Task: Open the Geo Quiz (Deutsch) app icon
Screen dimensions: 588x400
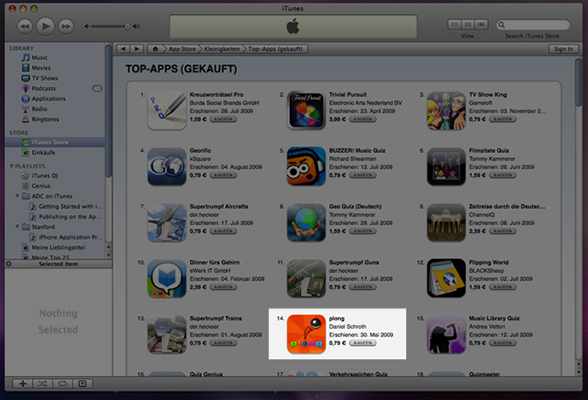Action: [306, 222]
